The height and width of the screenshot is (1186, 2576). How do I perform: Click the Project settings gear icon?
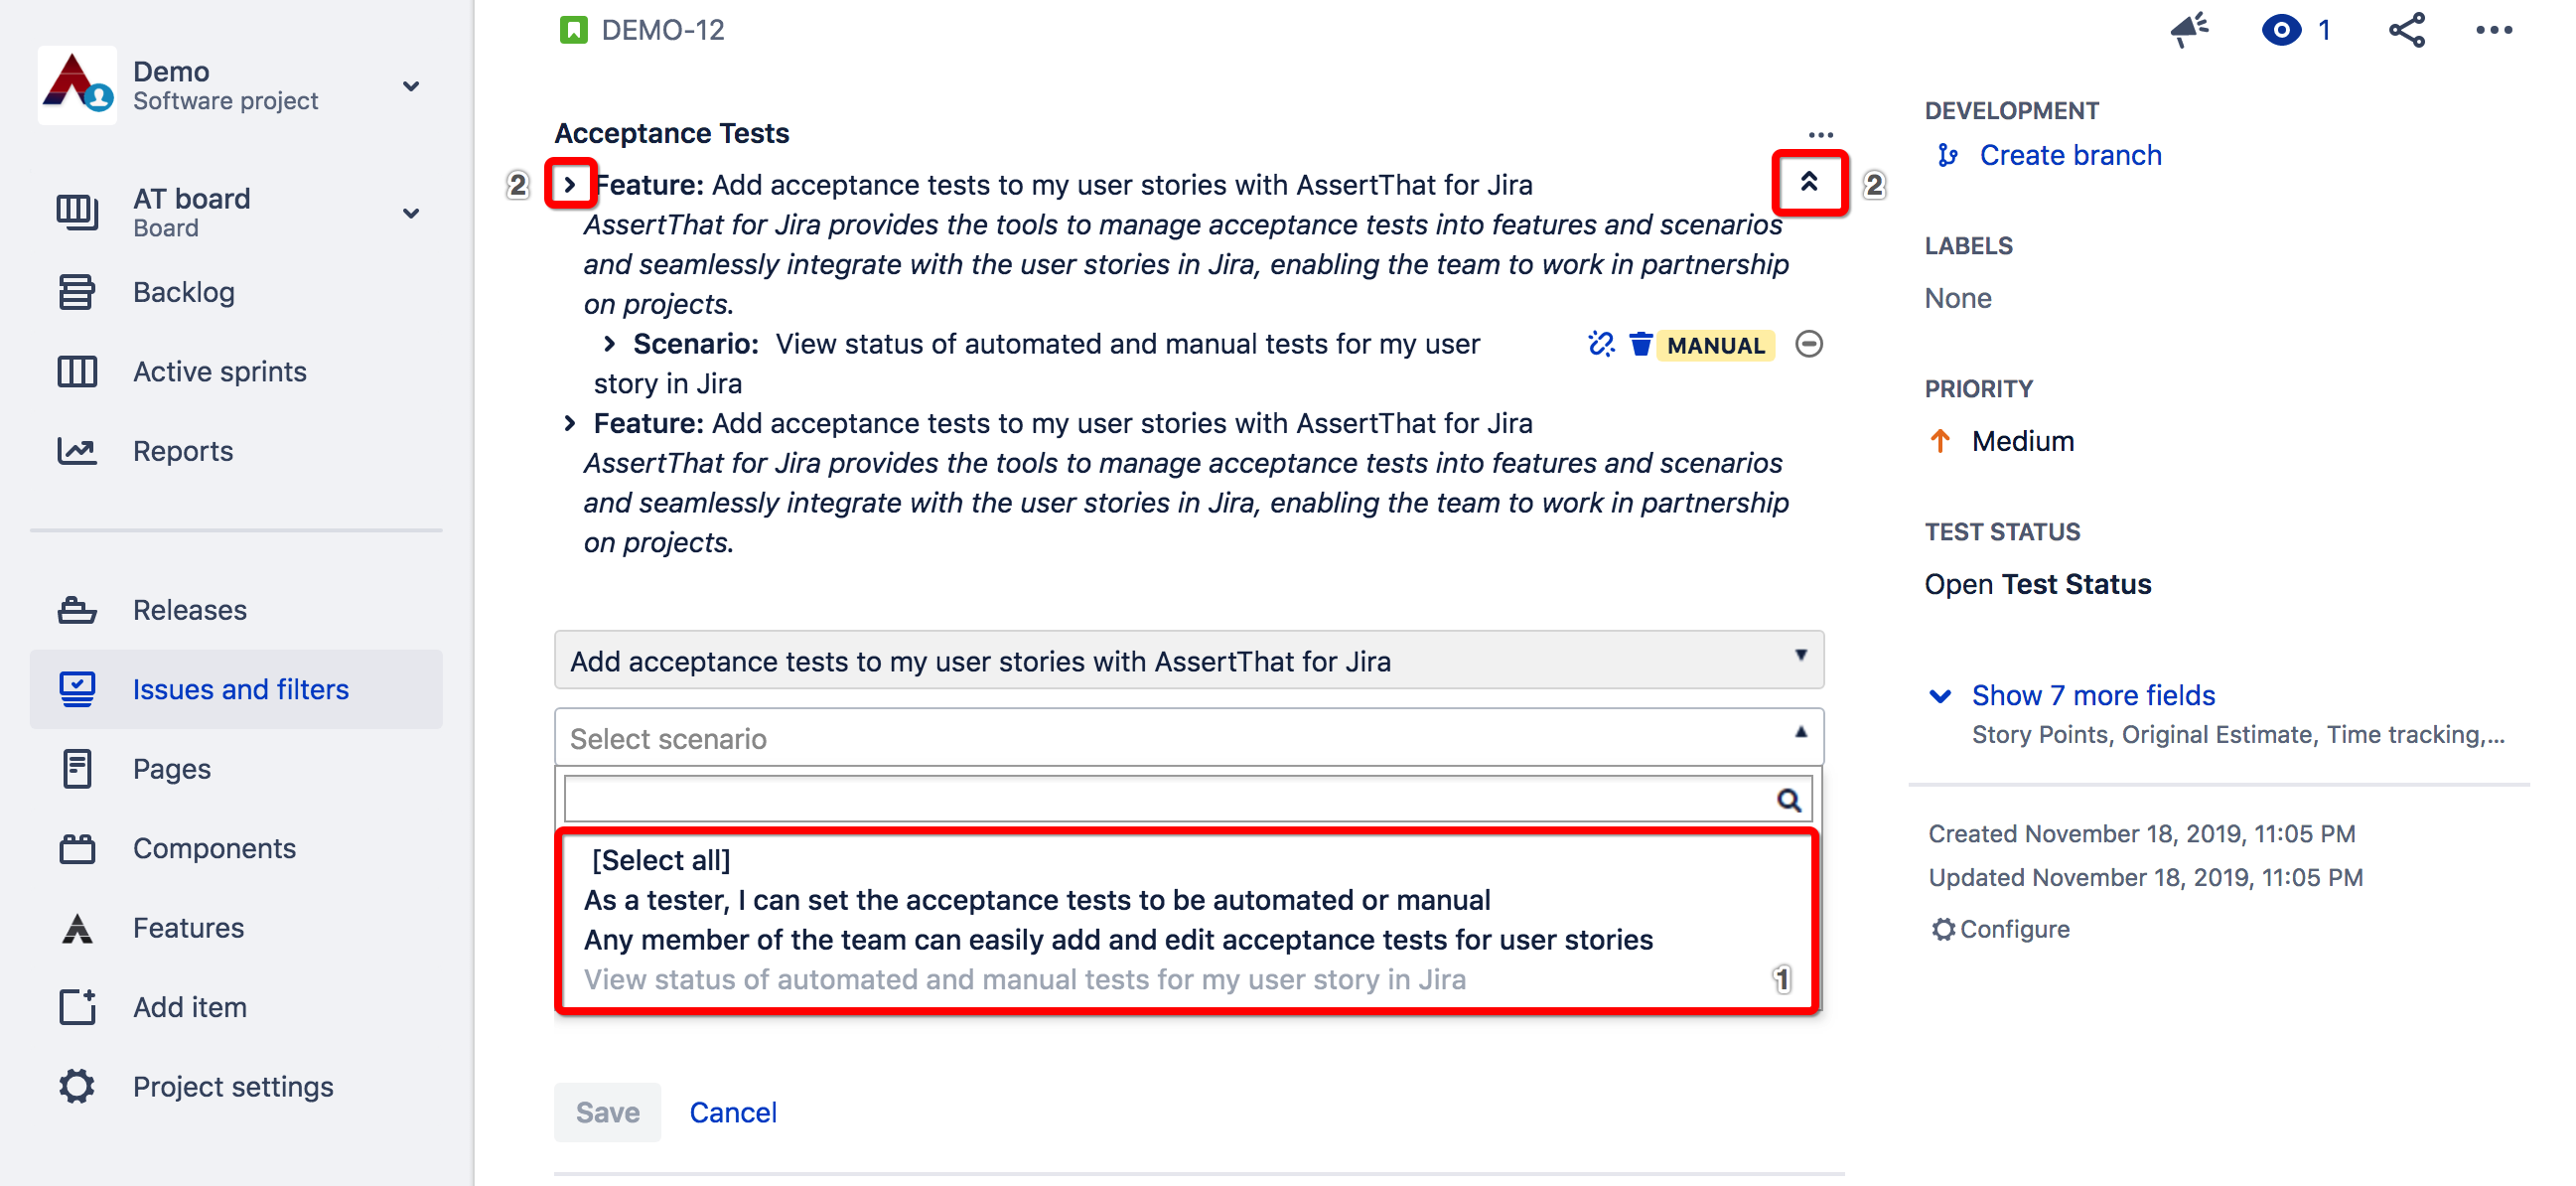[77, 1086]
